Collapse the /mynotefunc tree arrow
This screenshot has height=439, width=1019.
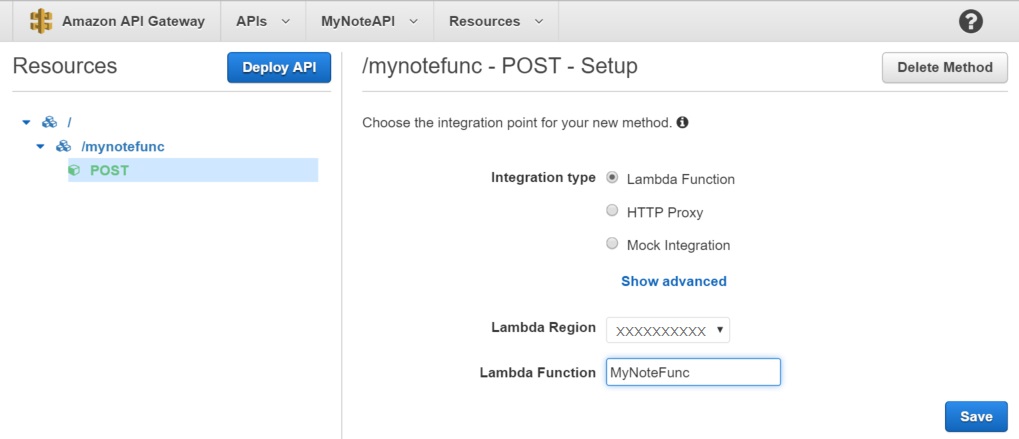[41, 147]
